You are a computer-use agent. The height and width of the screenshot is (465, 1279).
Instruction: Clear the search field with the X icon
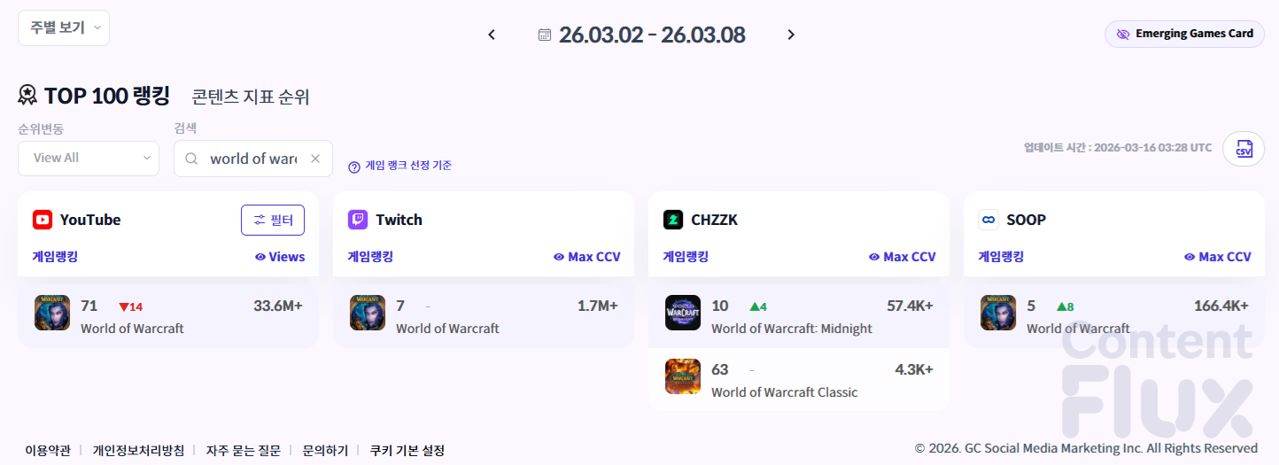tap(315, 158)
